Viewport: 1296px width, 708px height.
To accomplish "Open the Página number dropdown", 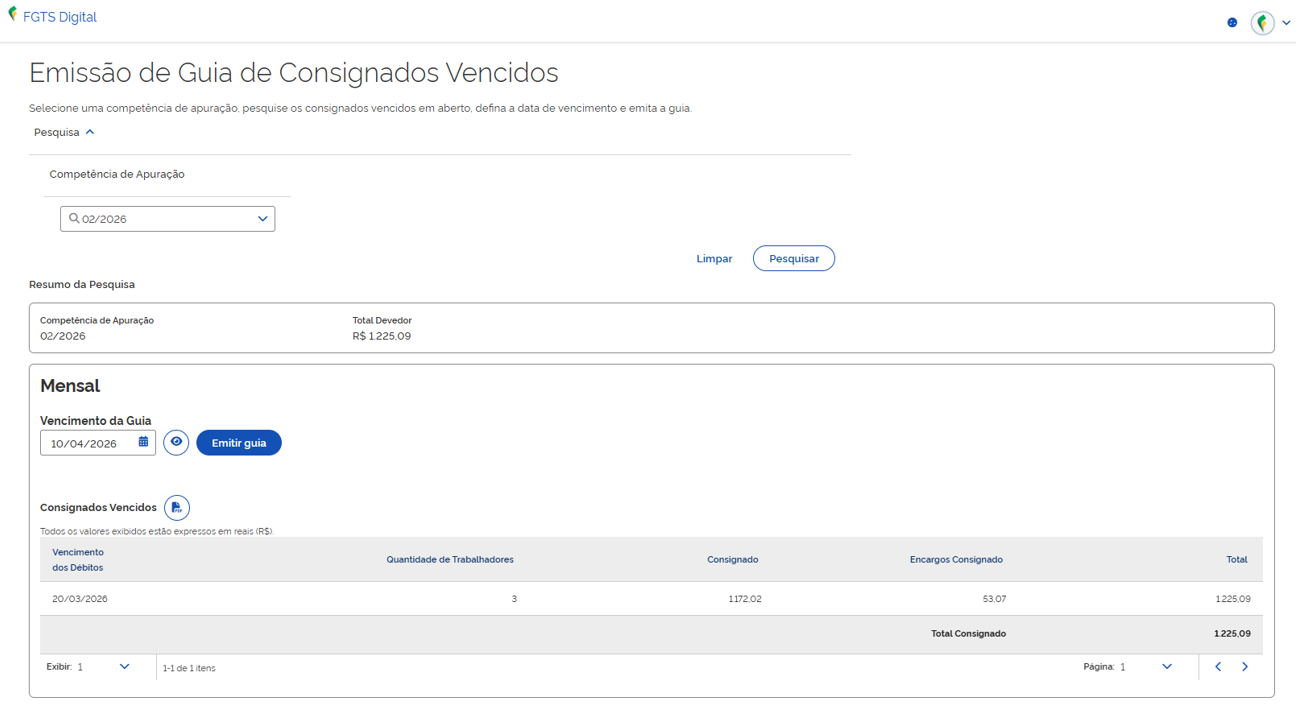I will (x=1166, y=666).
